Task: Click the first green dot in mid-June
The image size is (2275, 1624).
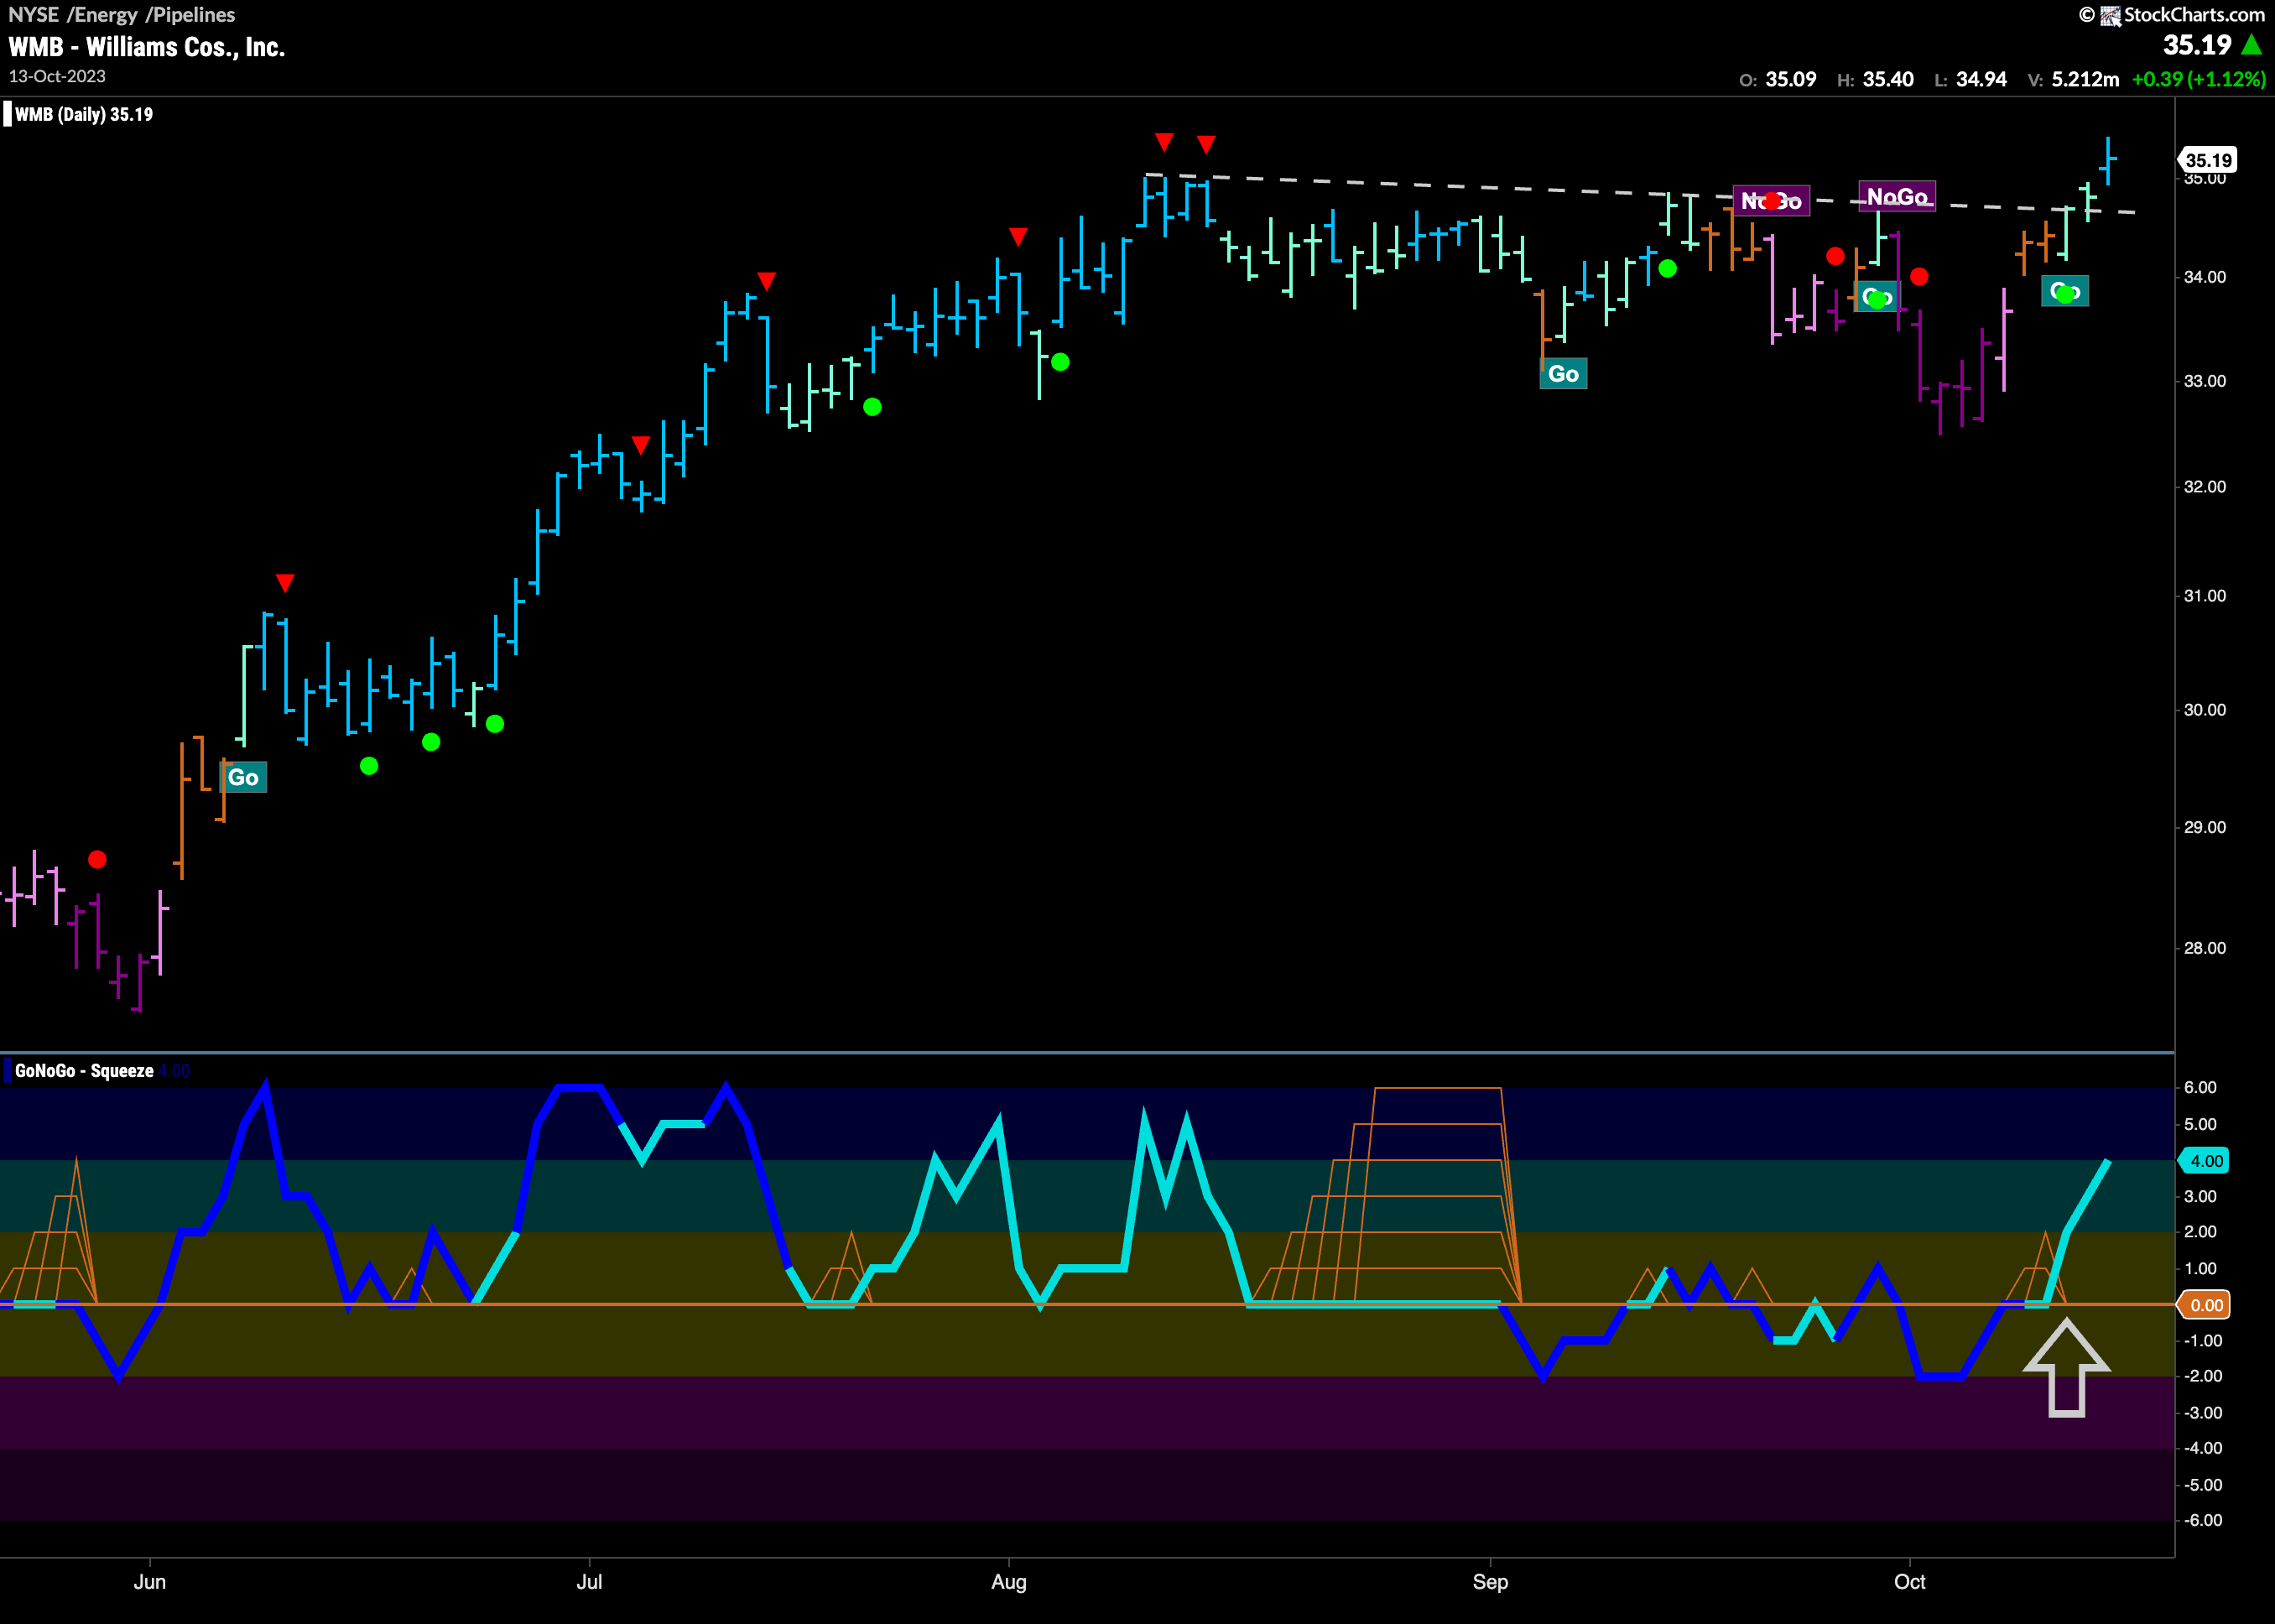Action: [369, 766]
